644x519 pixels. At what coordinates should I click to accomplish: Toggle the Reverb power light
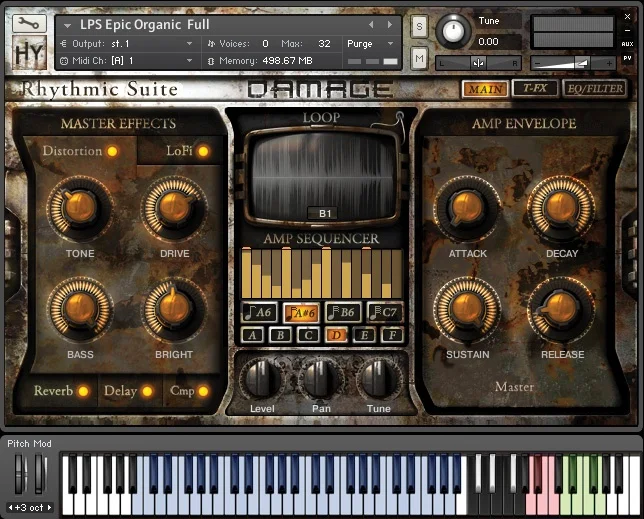tap(83, 391)
